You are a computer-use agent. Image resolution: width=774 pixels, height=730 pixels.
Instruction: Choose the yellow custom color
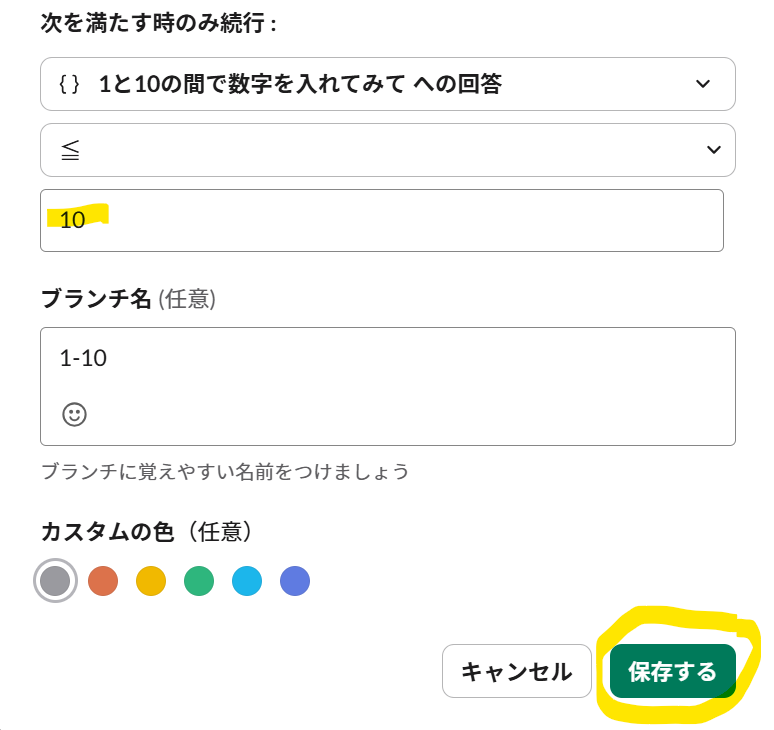pyautogui.click(x=151, y=581)
